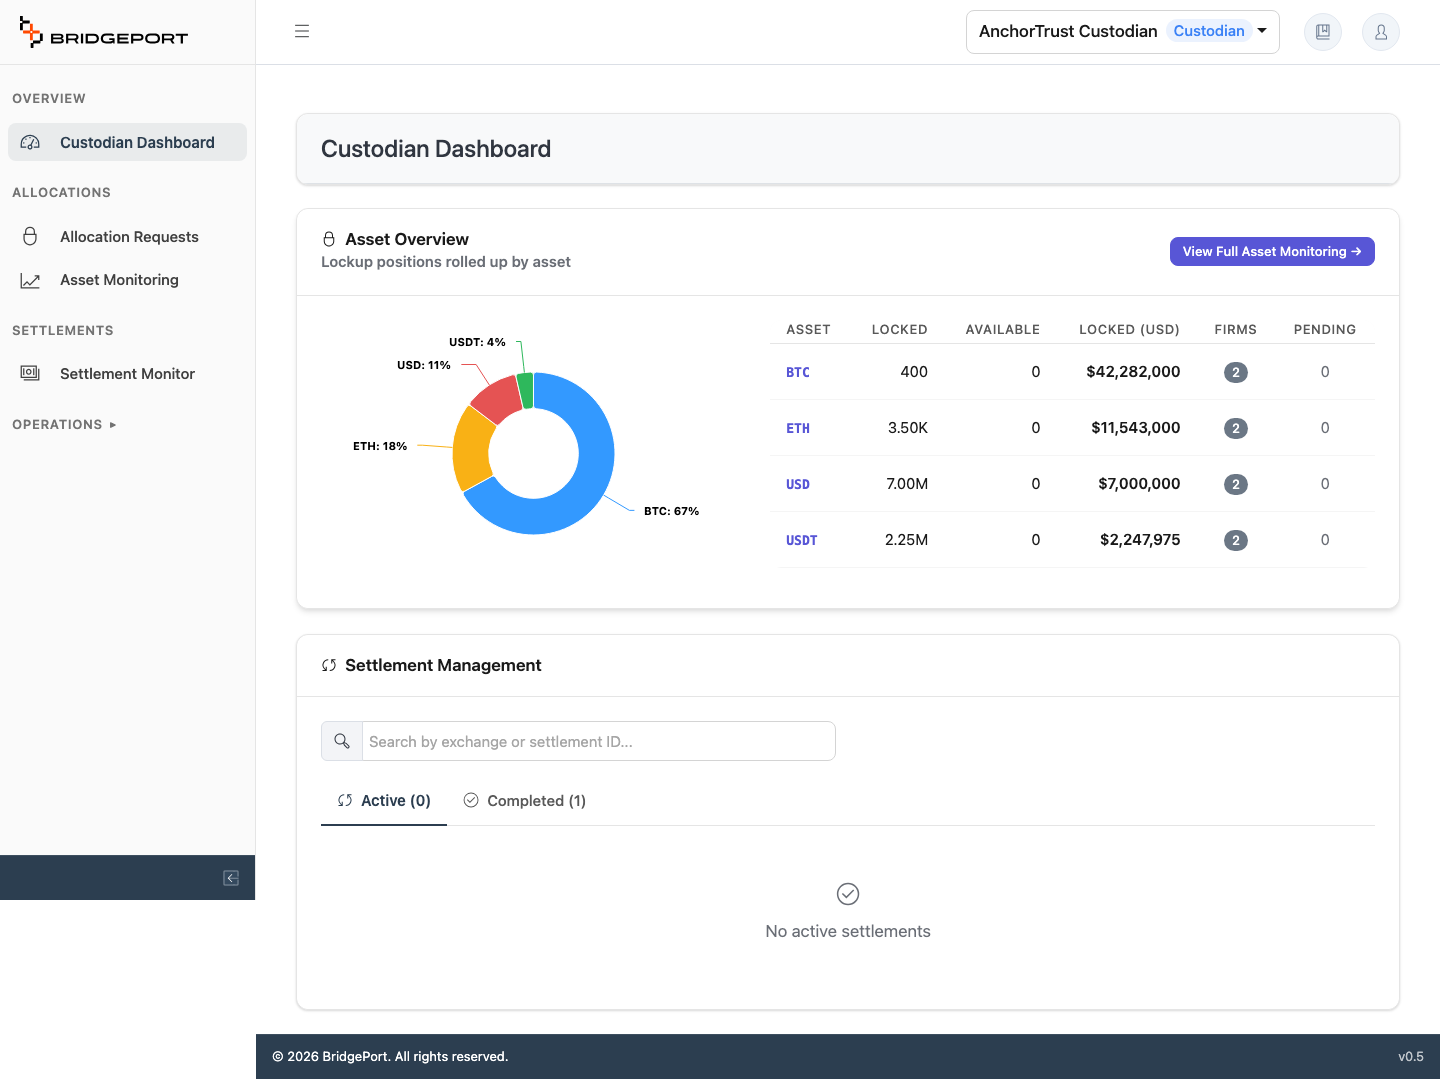Click the ASSET column header
Viewport: 1440px width, 1079px height.
(808, 329)
